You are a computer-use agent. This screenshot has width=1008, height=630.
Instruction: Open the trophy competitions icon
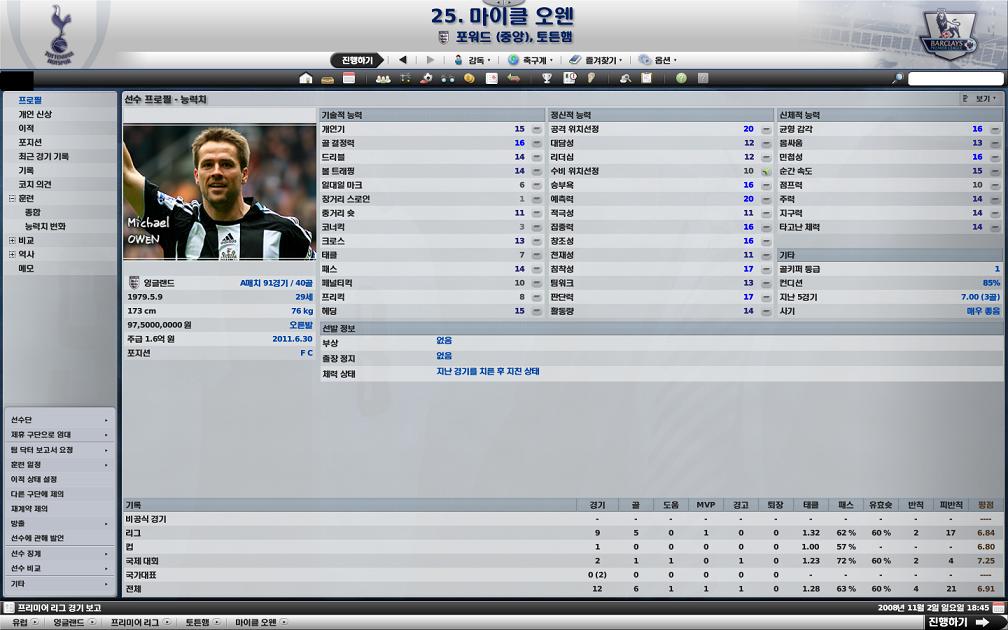click(x=547, y=78)
